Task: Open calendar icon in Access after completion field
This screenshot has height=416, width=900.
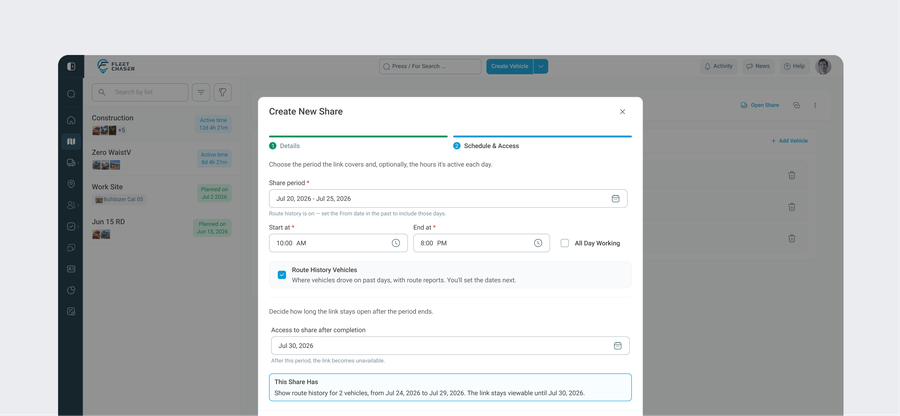Action: 618,345
